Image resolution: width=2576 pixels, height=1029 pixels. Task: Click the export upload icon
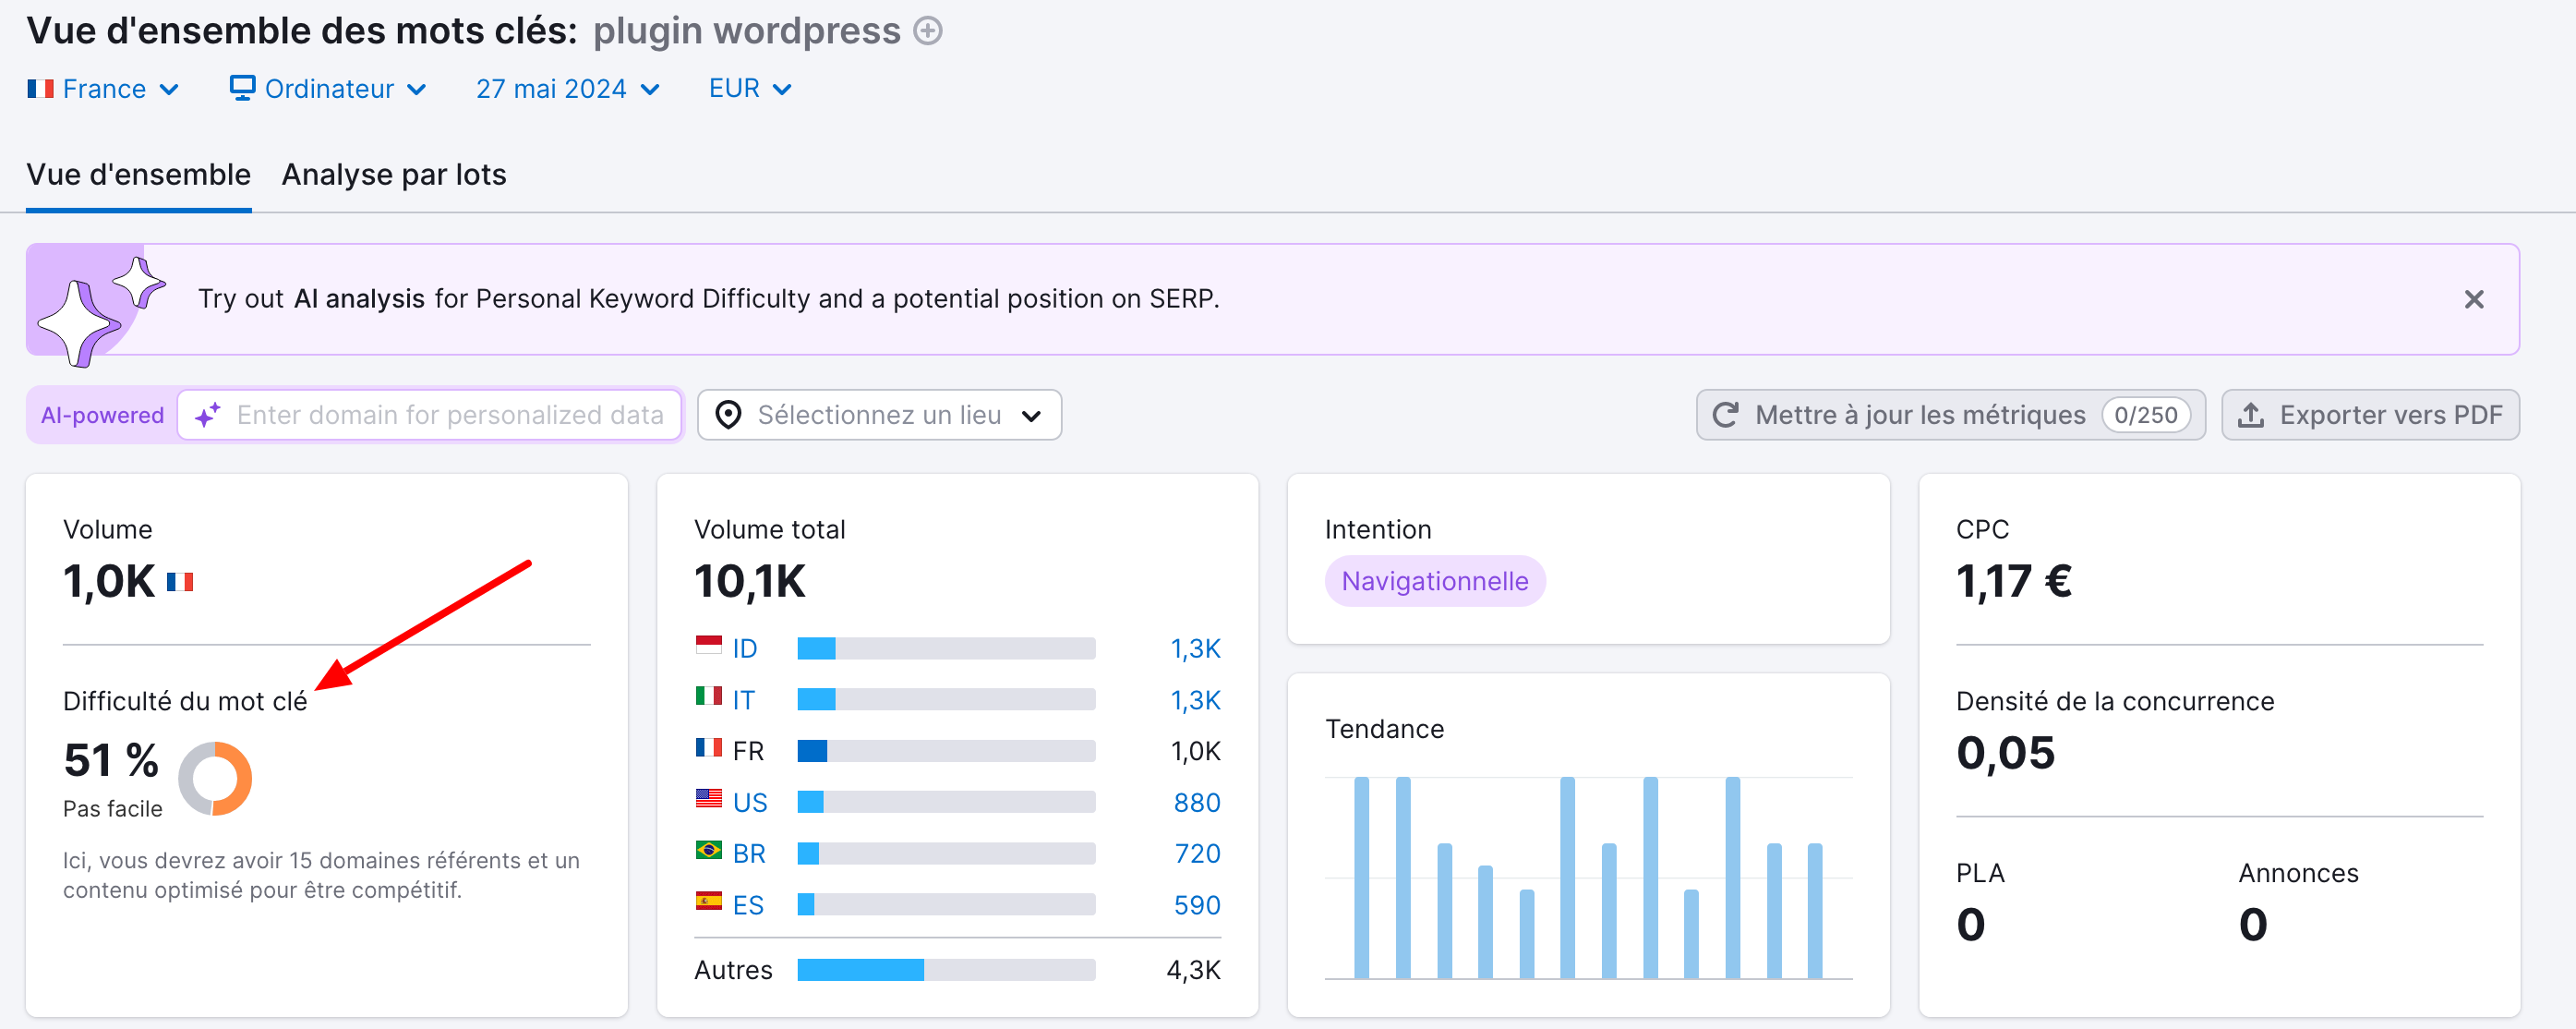coord(2251,415)
